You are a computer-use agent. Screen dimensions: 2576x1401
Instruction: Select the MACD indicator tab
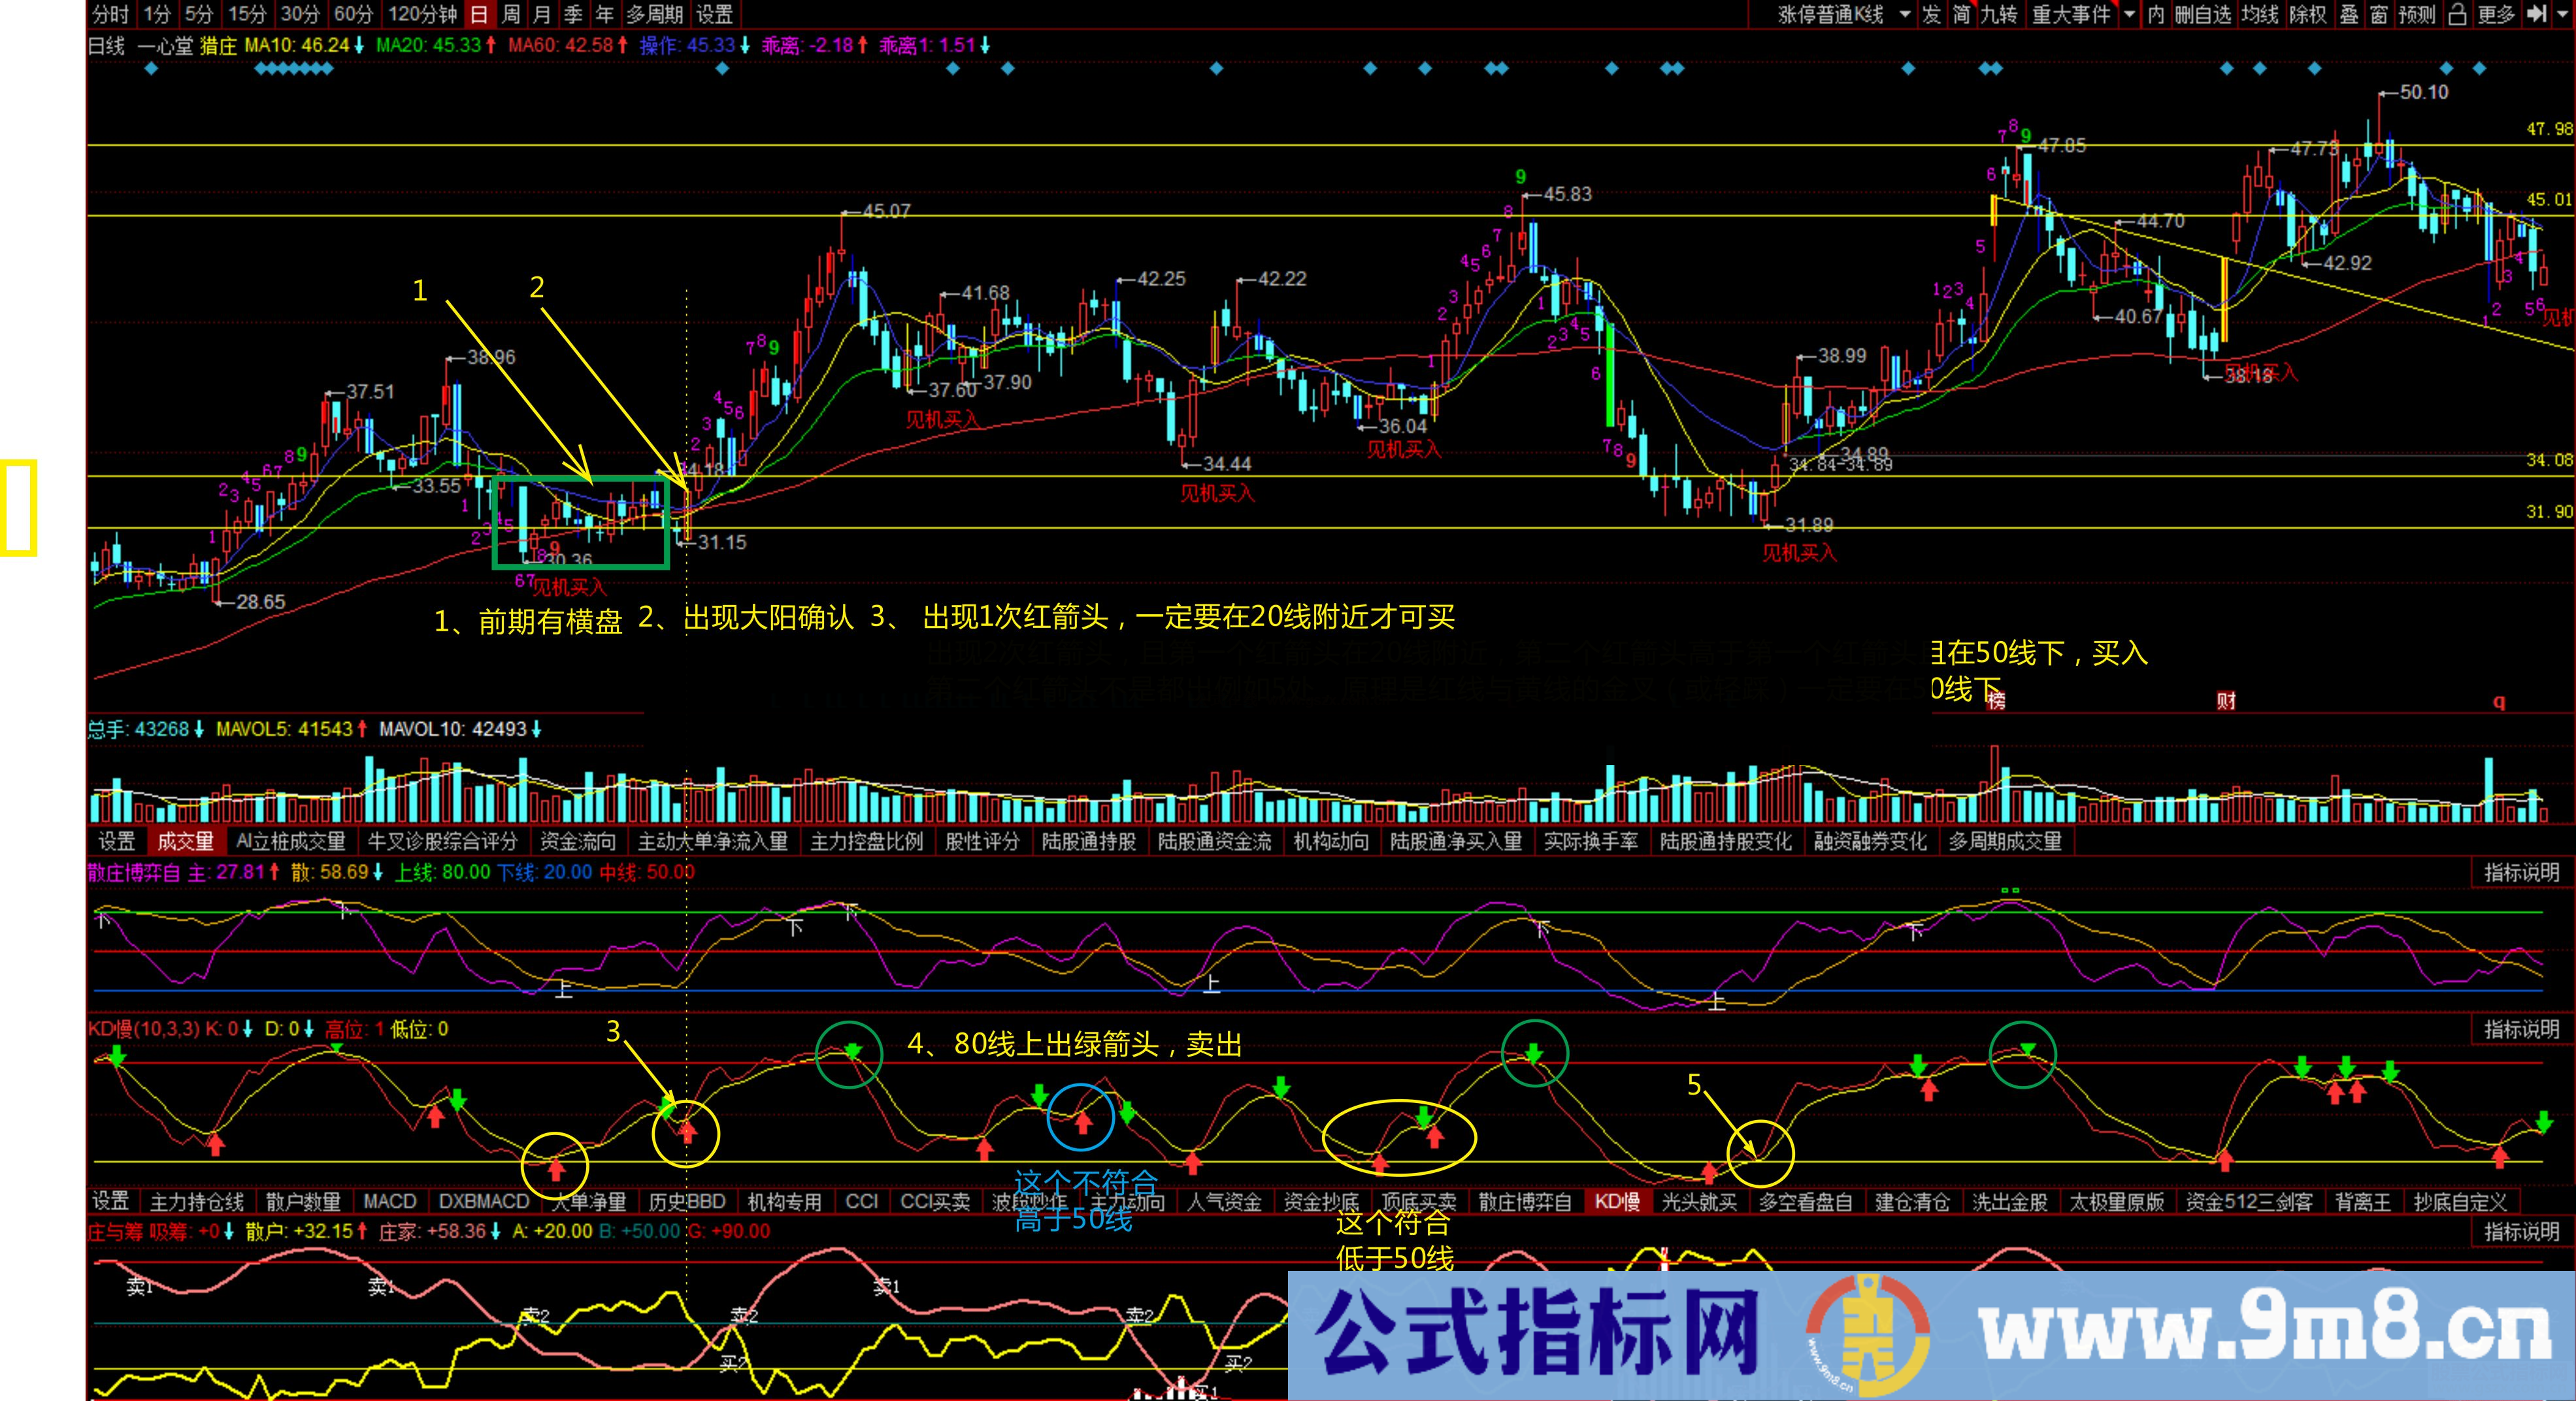tap(389, 1201)
